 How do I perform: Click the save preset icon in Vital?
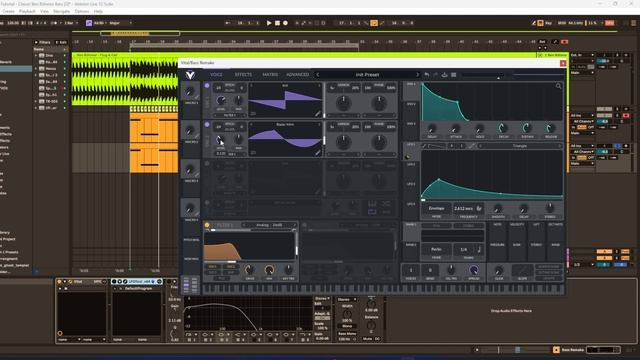point(444,75)
